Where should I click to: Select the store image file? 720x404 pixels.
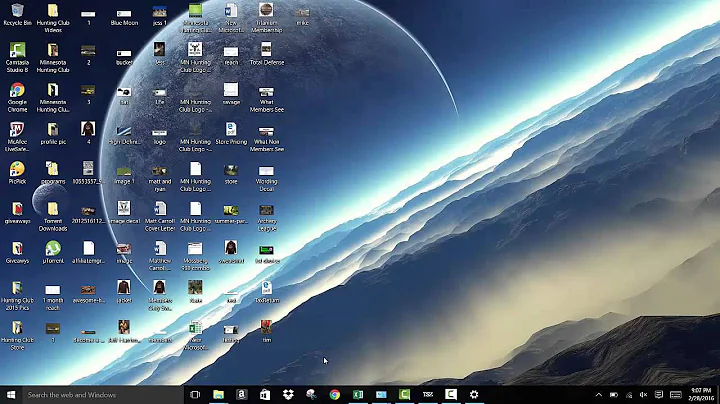(231, 175)
